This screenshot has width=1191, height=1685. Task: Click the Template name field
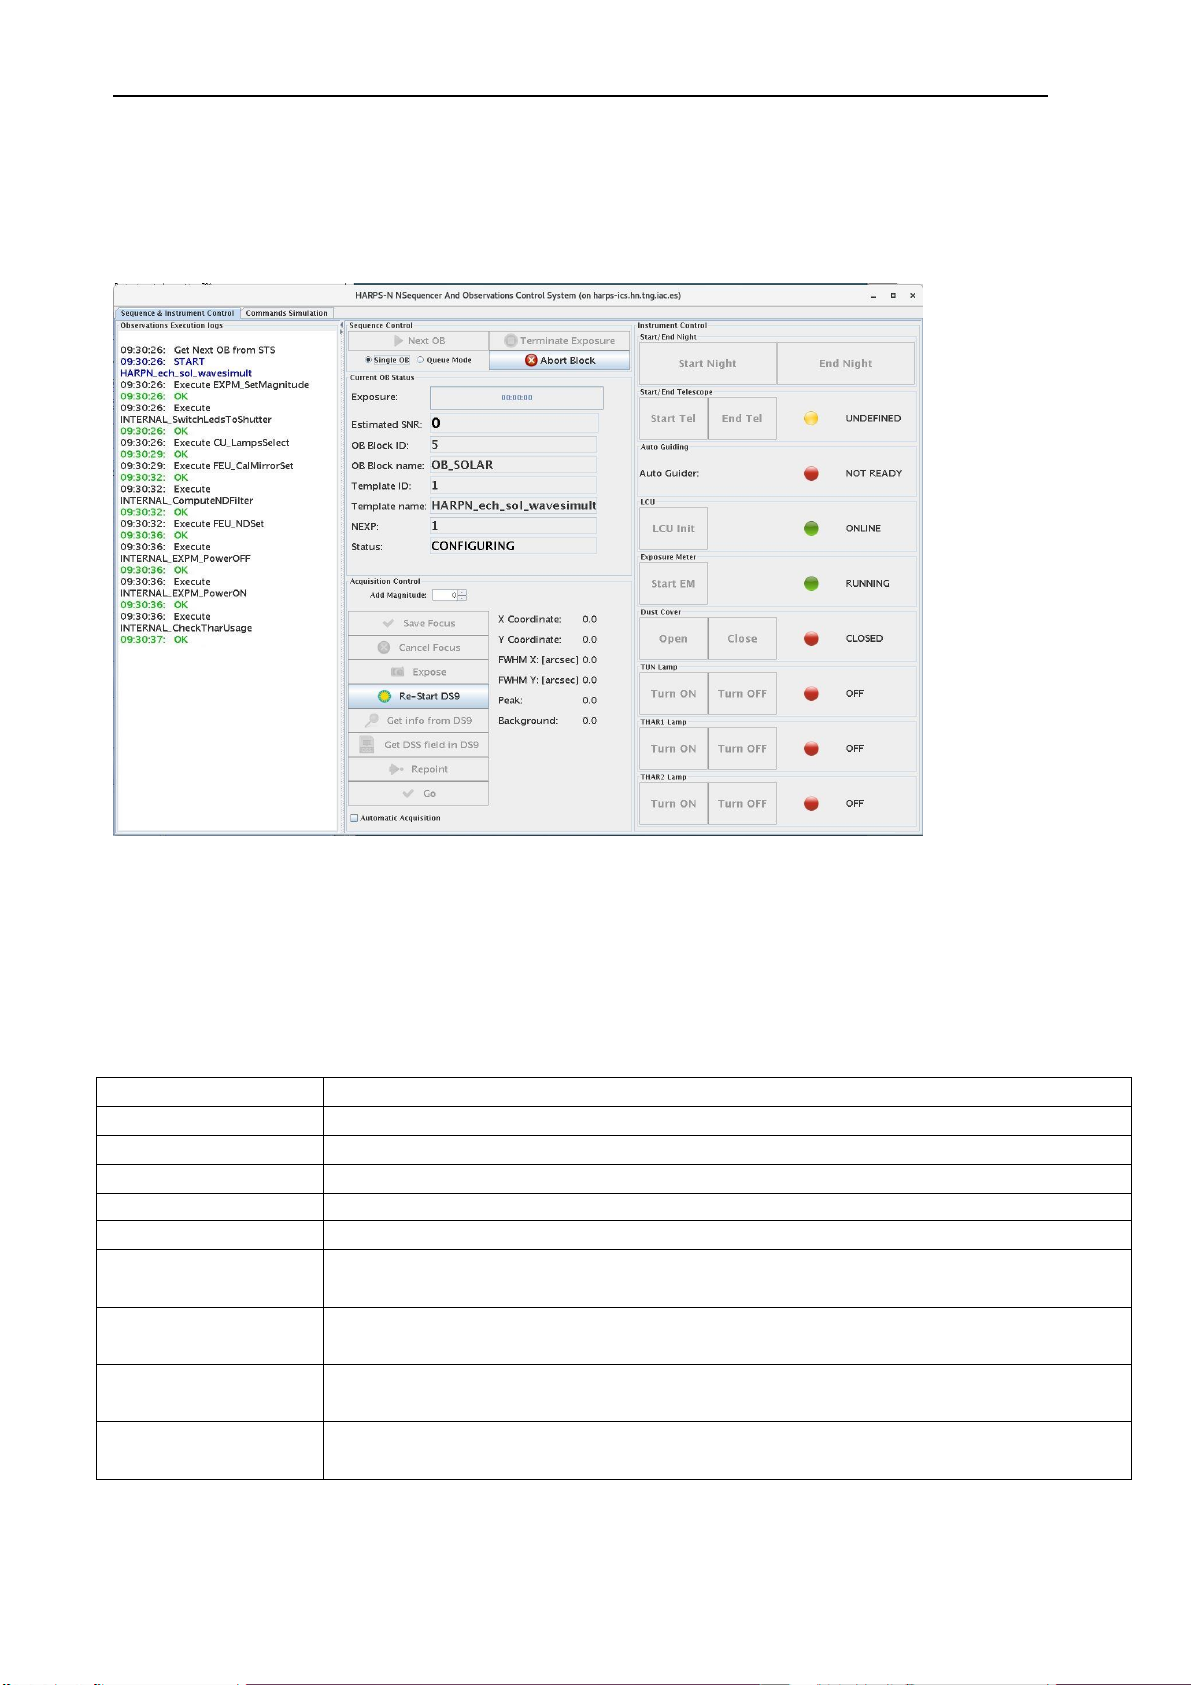coord(513,506)
